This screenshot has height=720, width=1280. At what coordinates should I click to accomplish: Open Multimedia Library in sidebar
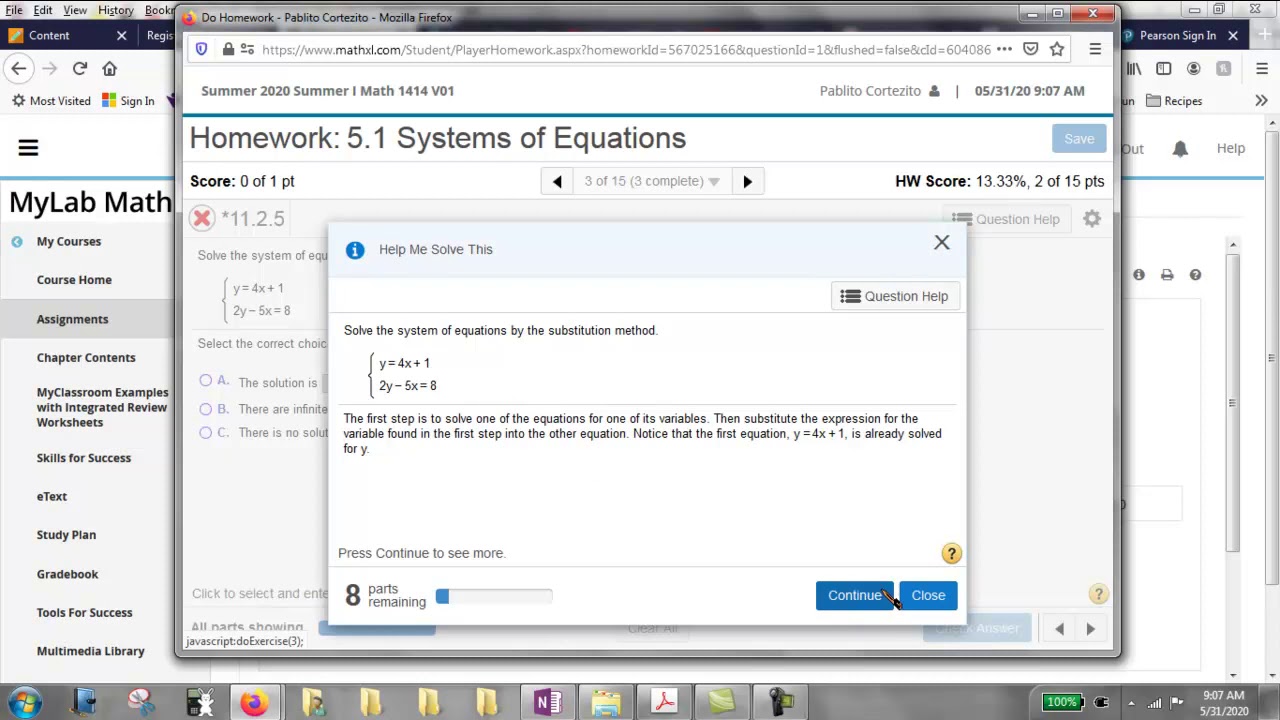coord(90,651)
